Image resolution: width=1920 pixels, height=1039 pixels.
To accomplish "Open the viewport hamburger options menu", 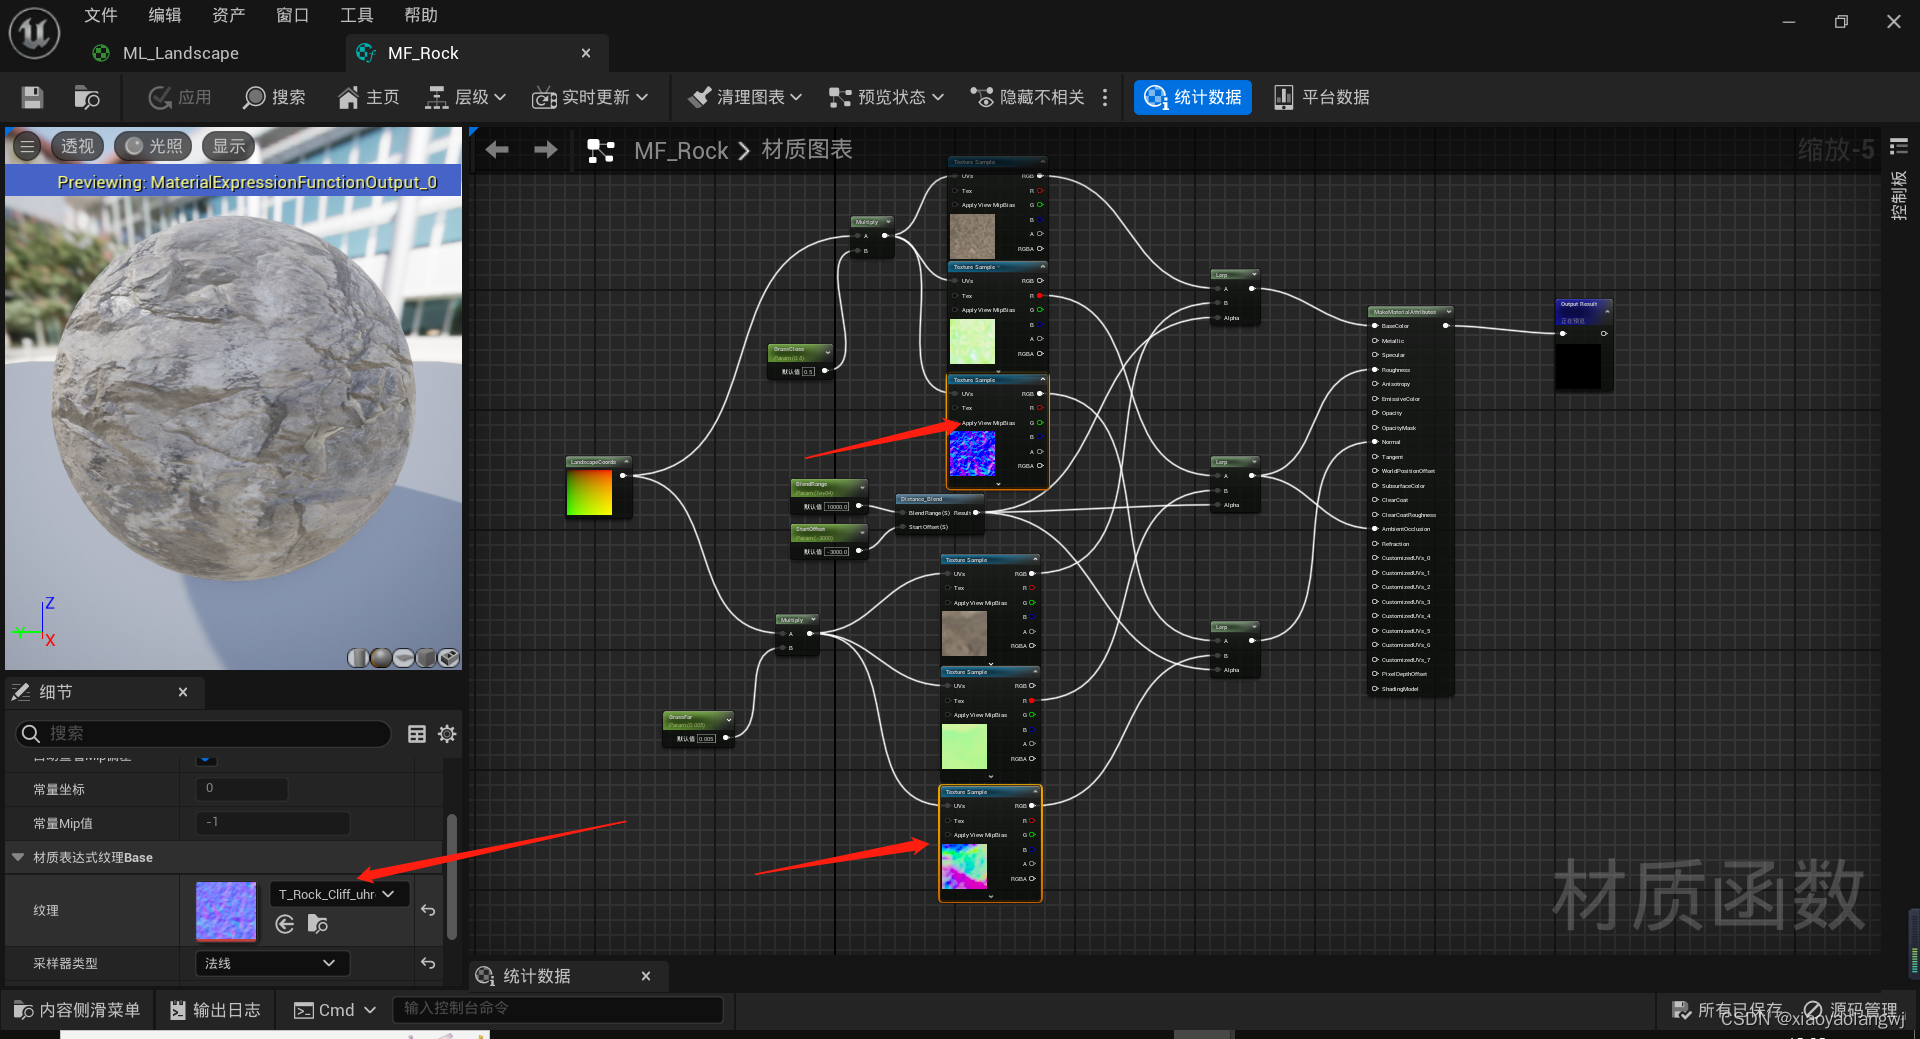I will tap(27, 146).
